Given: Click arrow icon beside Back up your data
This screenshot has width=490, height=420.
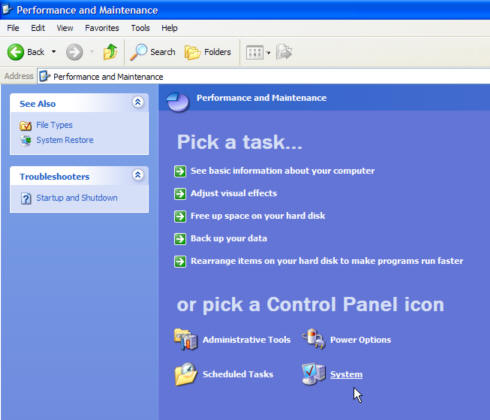Looking at the screenshot, I should (x=180, y=239).
